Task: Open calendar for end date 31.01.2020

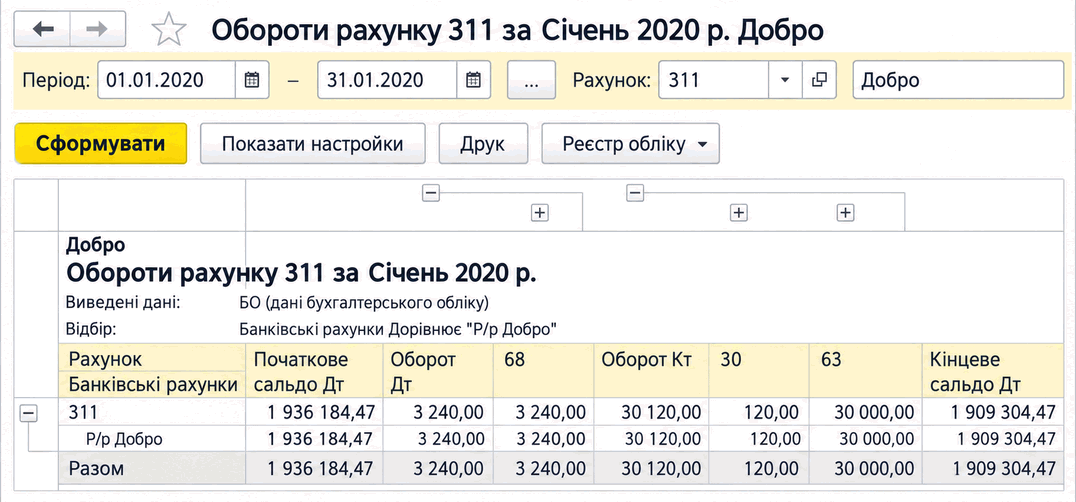Action: point(473,80)
